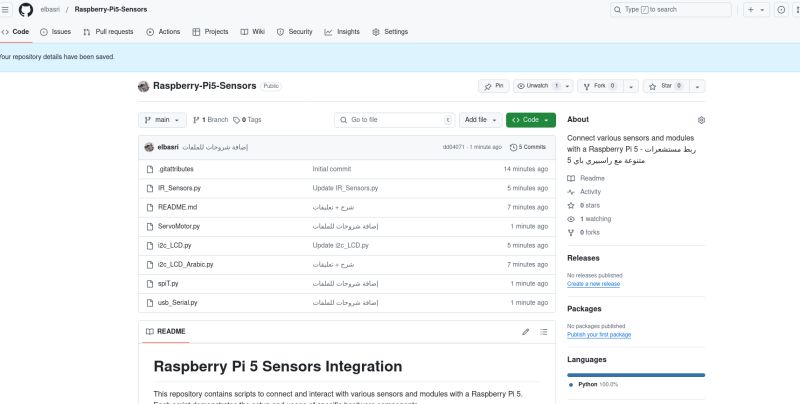Click the file icon beside usb_Serial.py
This screenshot has height=404, width=800.
point(150,303)
